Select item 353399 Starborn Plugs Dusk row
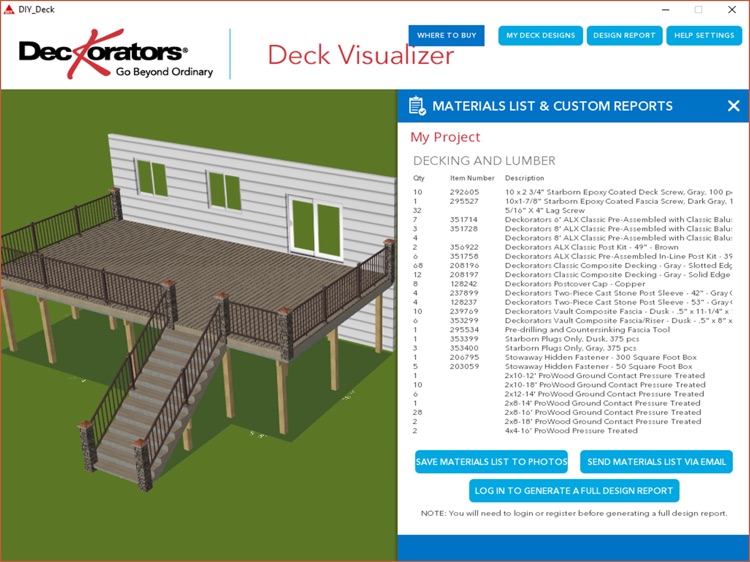This screenshot has width=750, height=562. (x=573, y=339)
